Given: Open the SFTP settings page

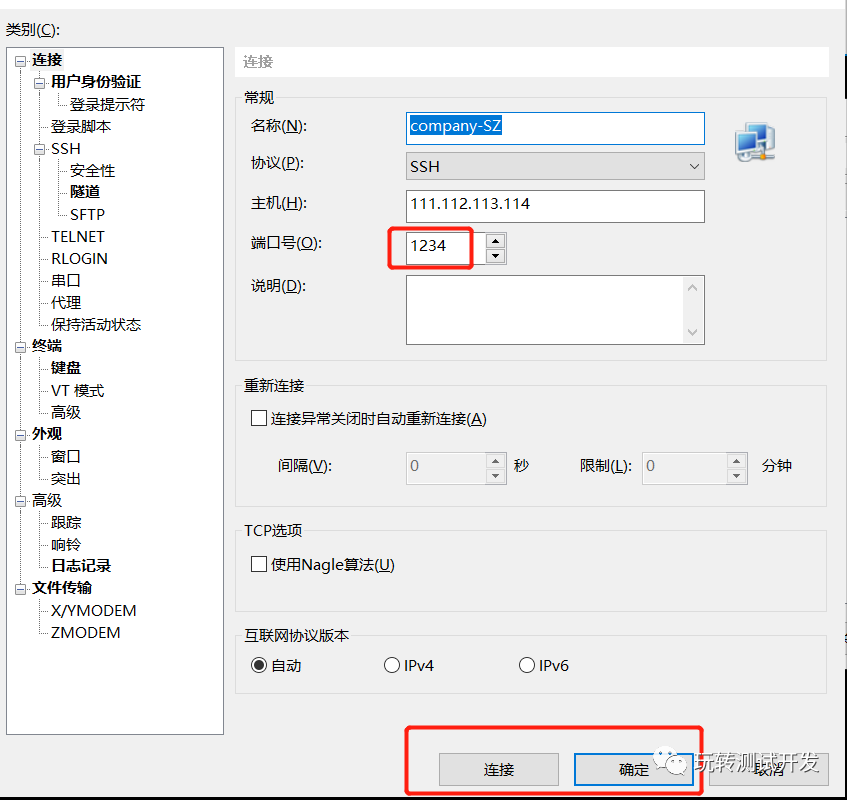Looking at the screenshot, I should [87, 214].
